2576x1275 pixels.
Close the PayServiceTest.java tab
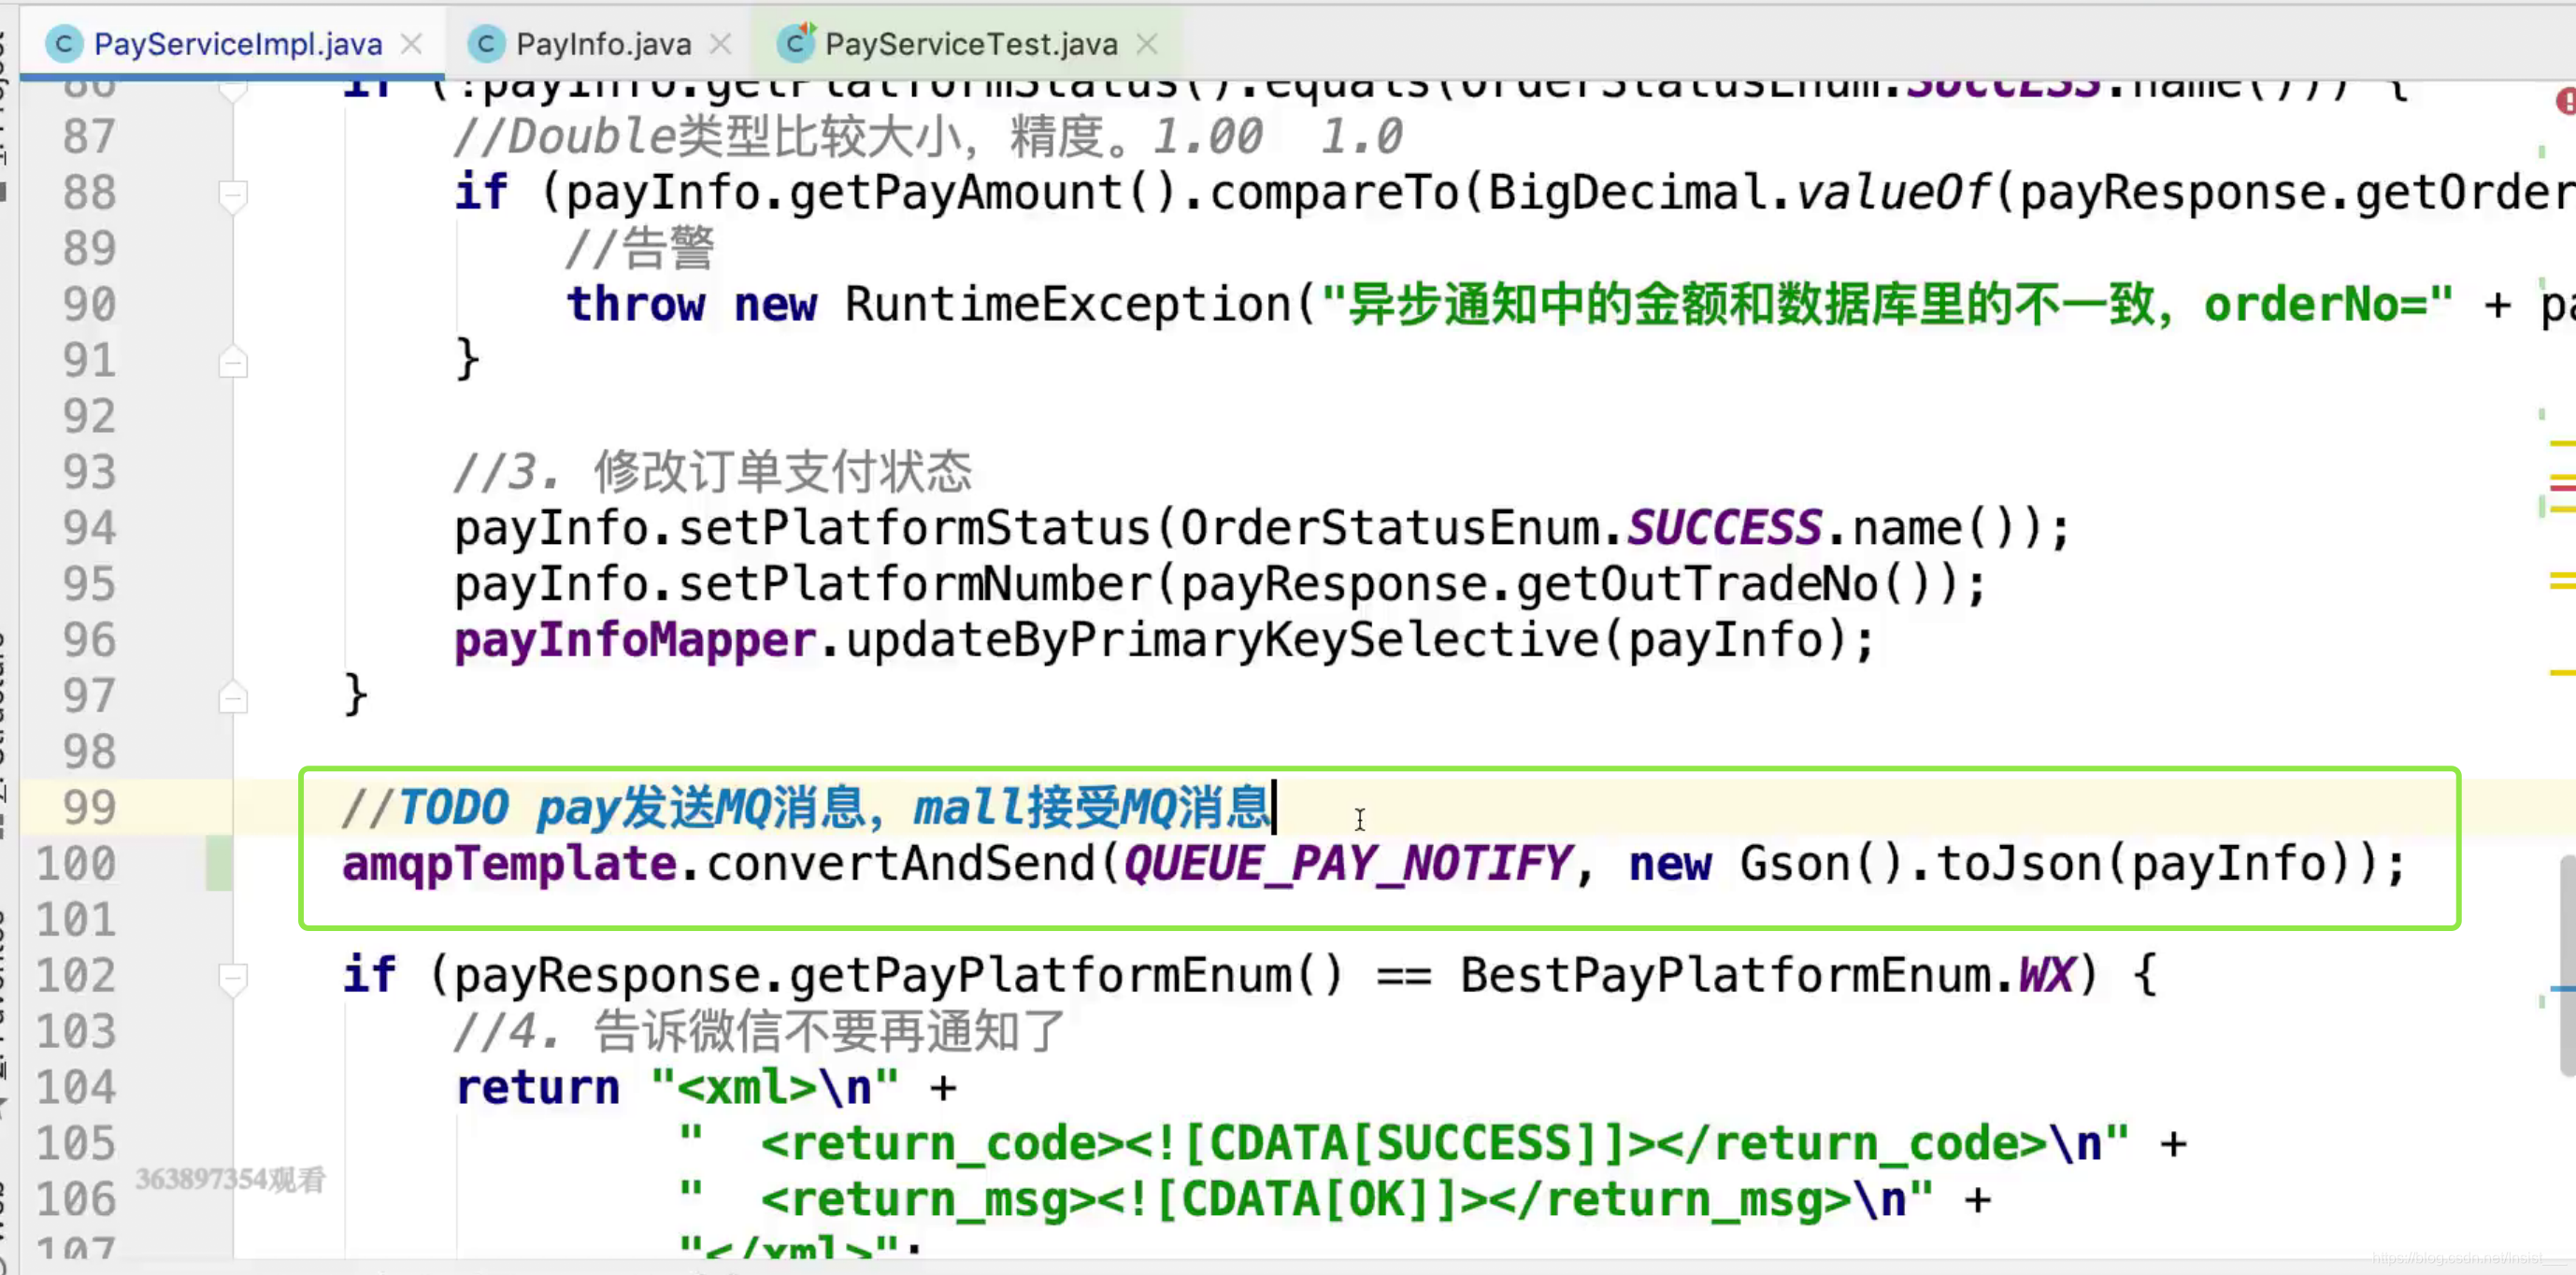coord(1147,44)
